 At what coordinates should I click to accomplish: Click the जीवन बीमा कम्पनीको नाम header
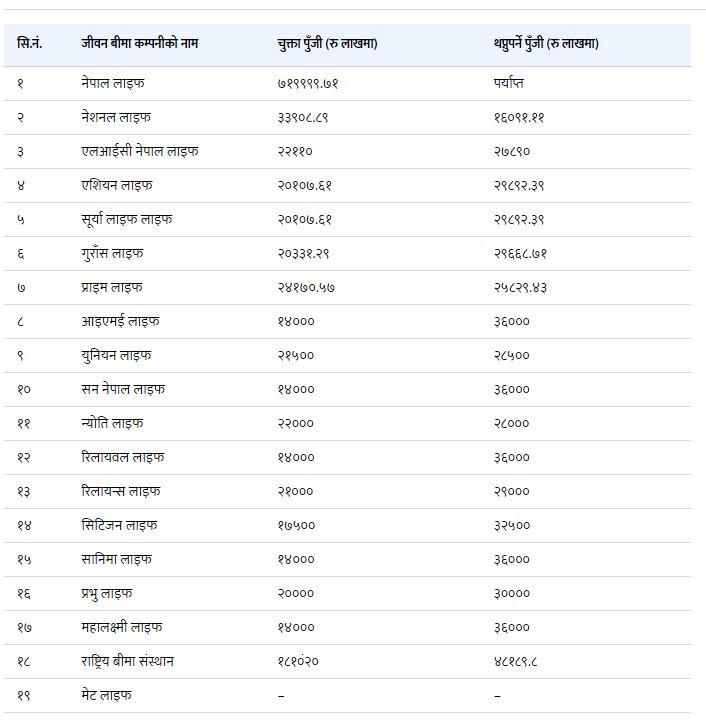click(x=140, y=44)
